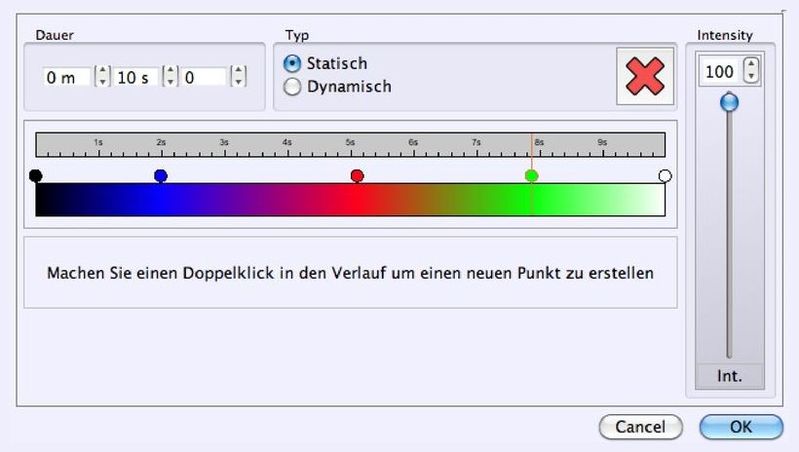Decrease Intensity with stepper down arrow

[751, 76]
